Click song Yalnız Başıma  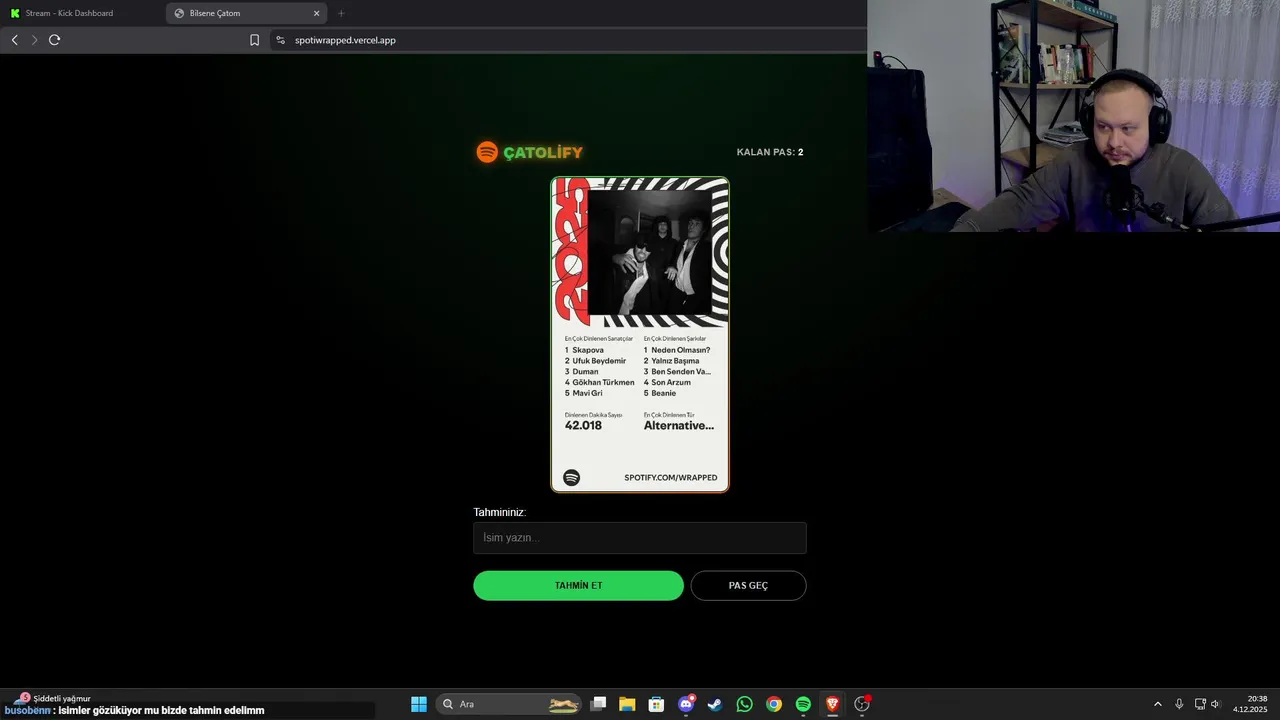(x=675, y=361)
